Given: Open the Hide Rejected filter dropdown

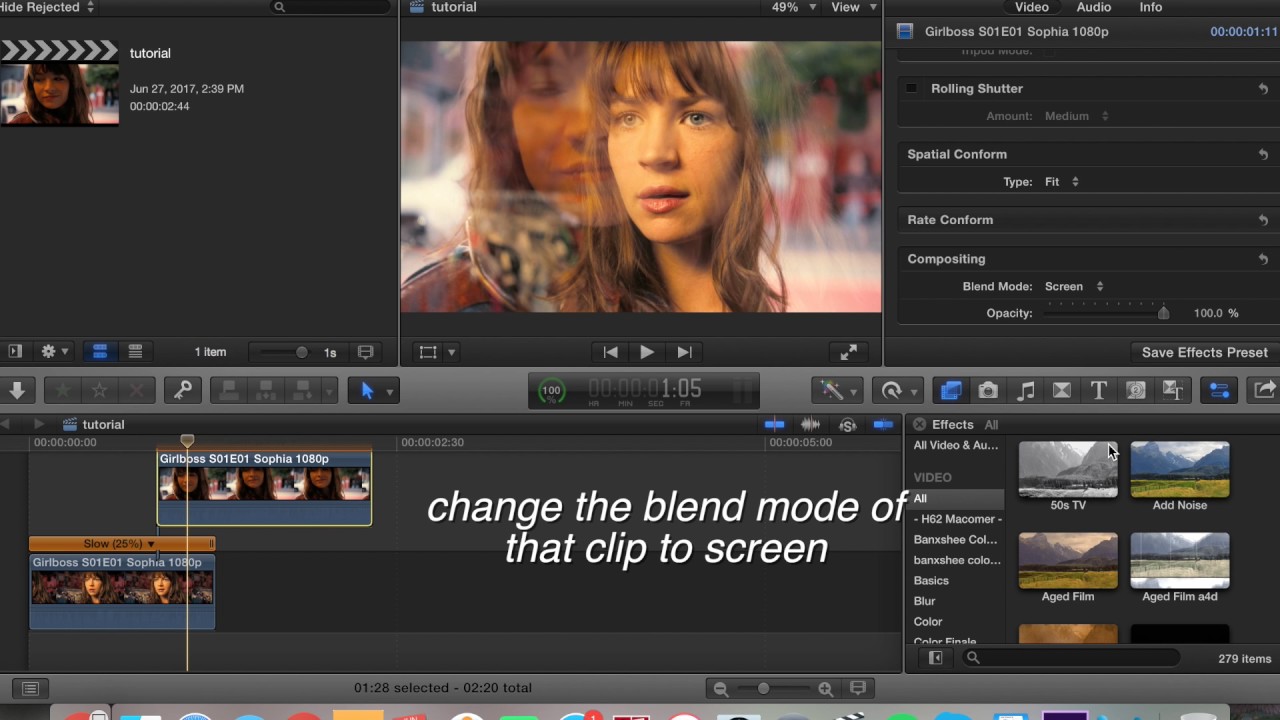Looking at the screenshot, I should pos(48,7).
